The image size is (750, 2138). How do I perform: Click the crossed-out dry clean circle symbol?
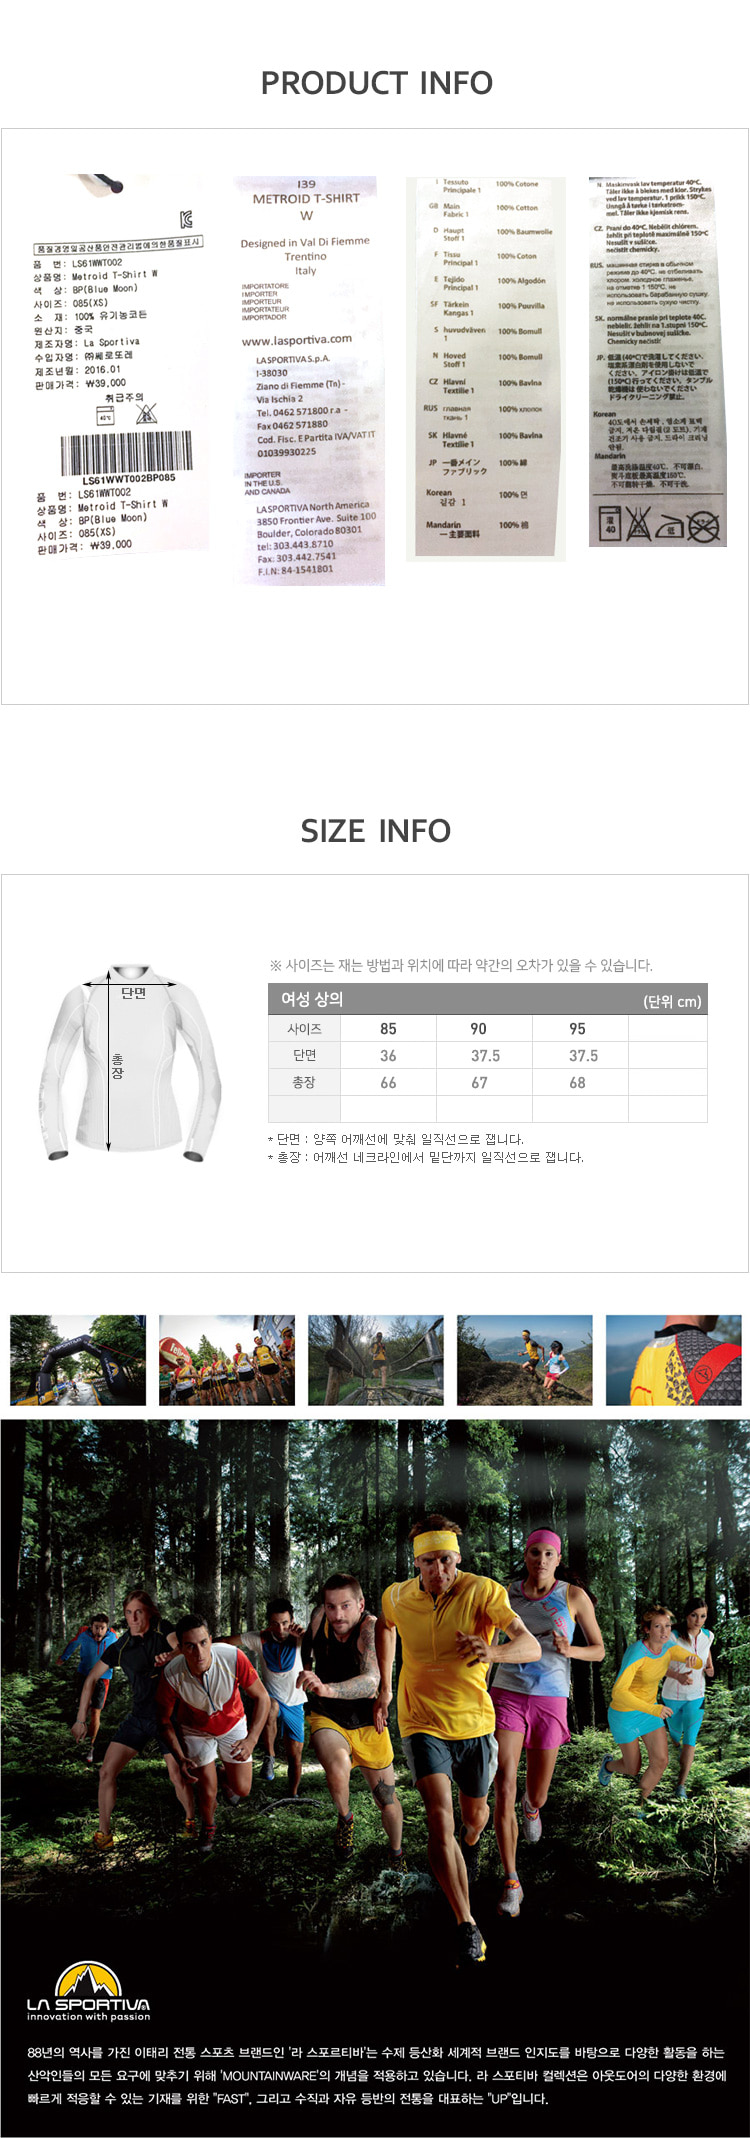[704, 525]
